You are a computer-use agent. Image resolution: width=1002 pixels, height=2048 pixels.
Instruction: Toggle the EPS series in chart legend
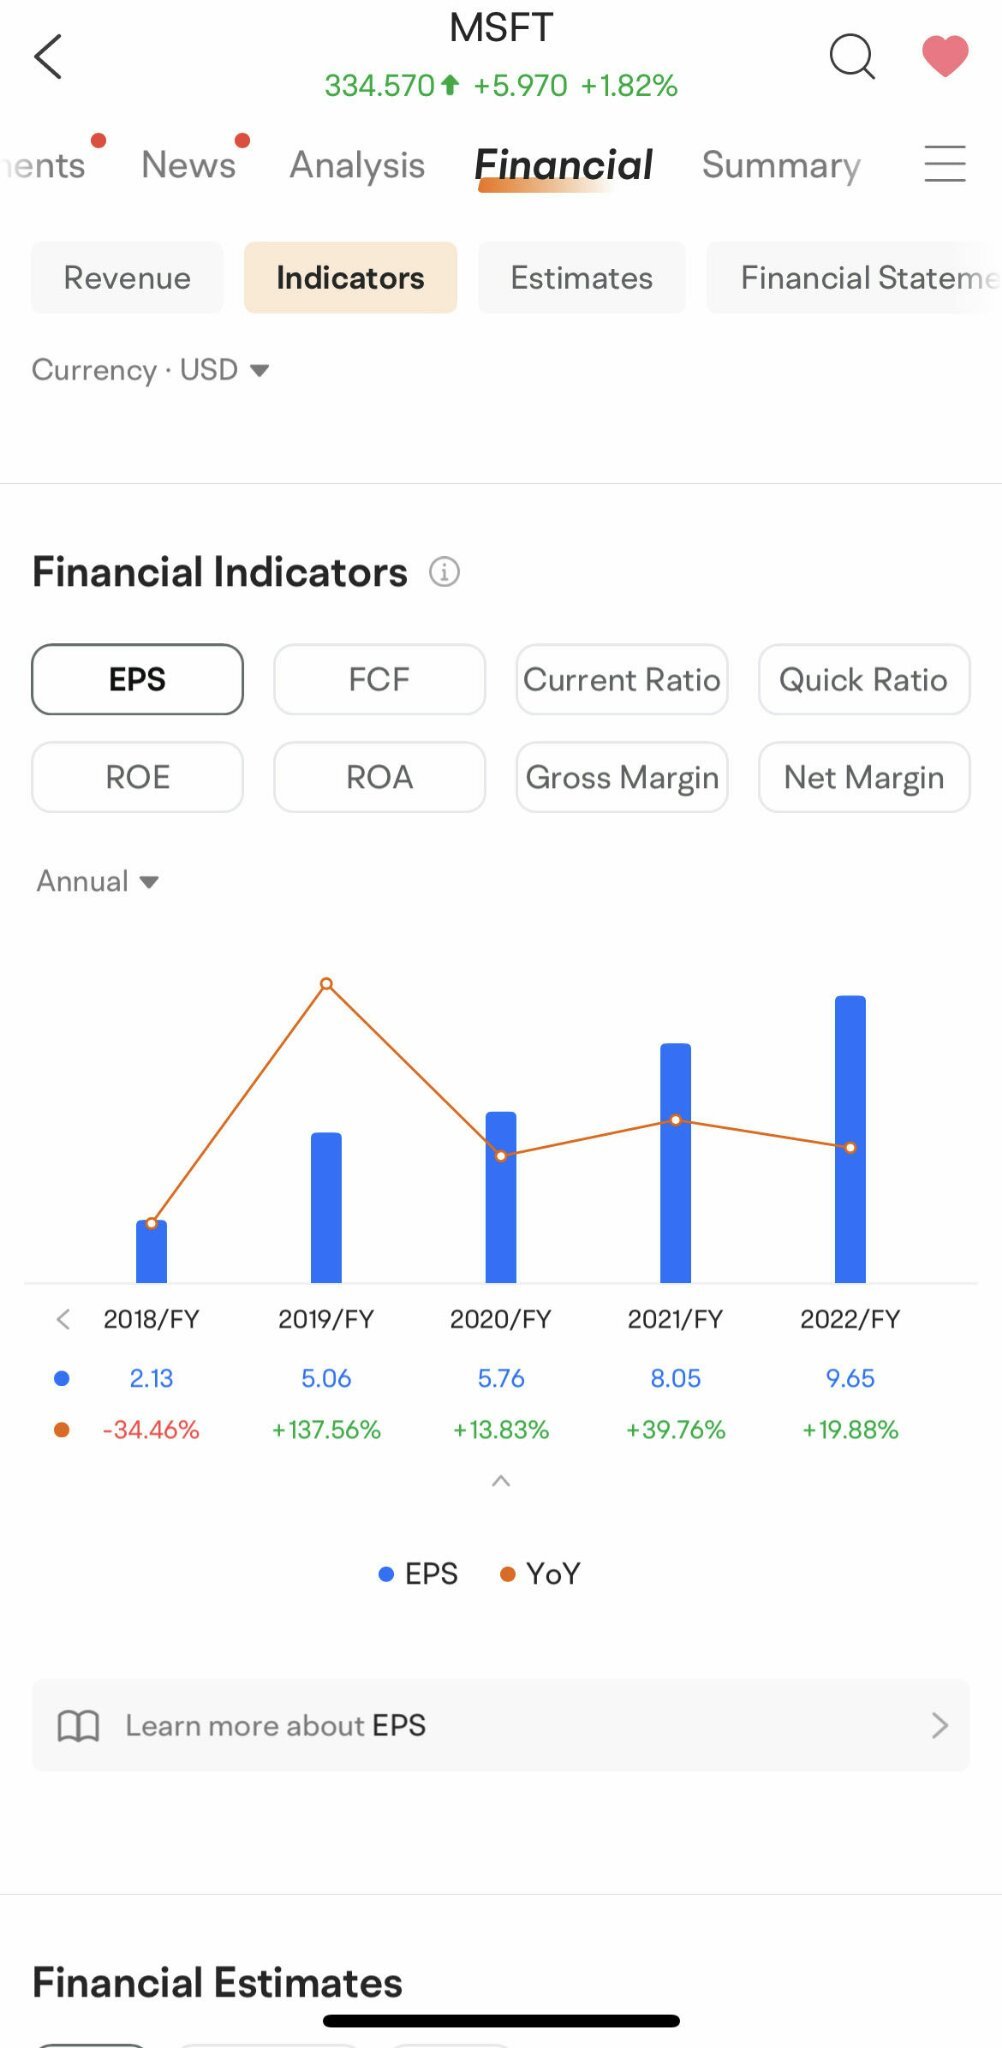[x=418, y=1574]
